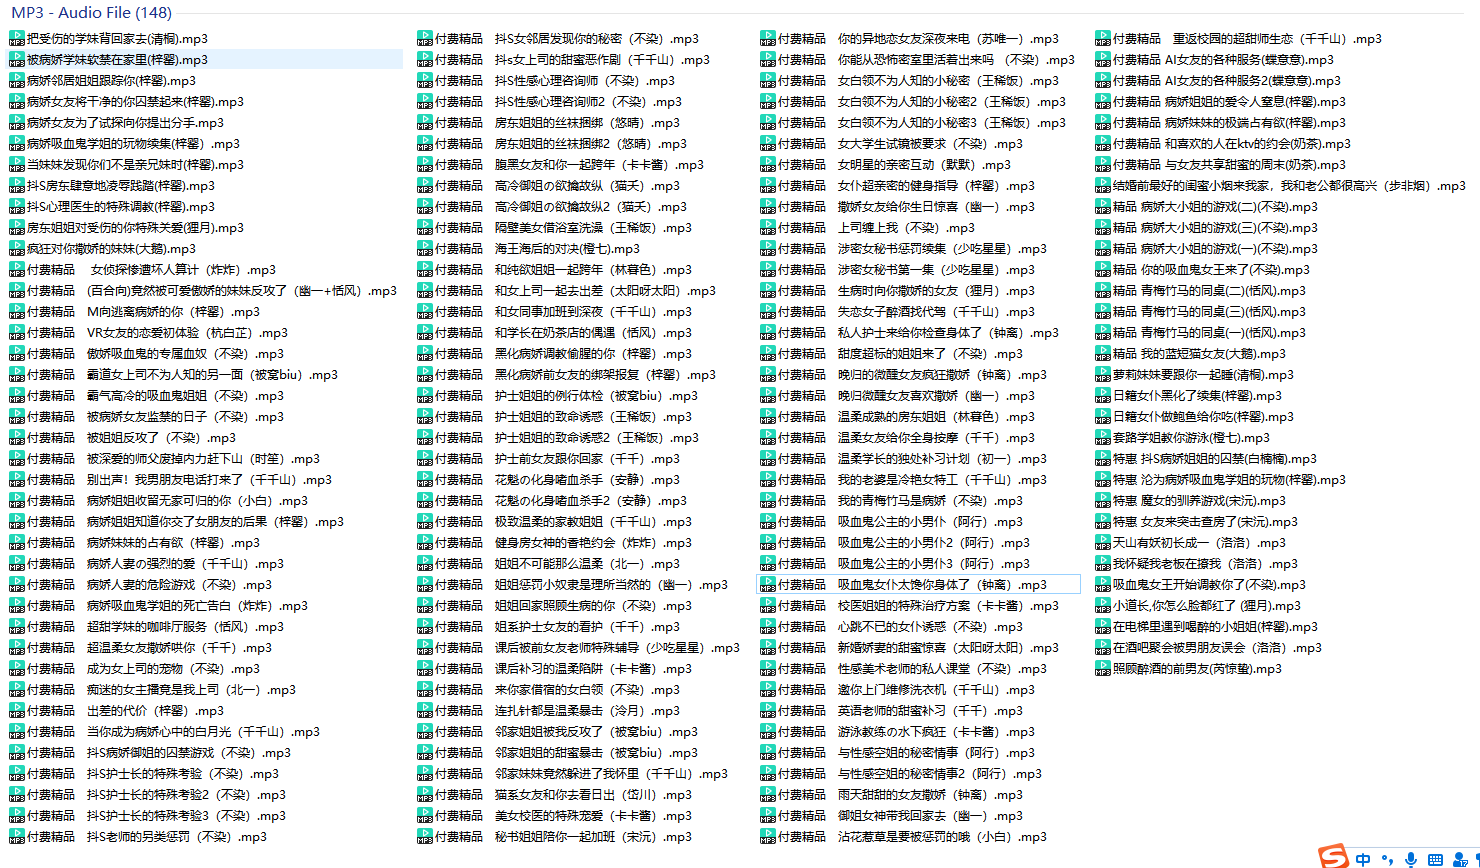
Task: Select file 海王海后的对决(橙七).mp3
Action: [x=566, y=249]
